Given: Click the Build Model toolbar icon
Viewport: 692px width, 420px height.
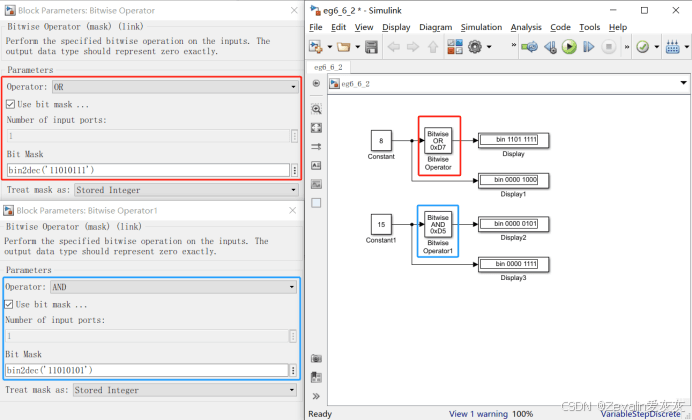Looking at the screenshot, I should pos(673,47).
